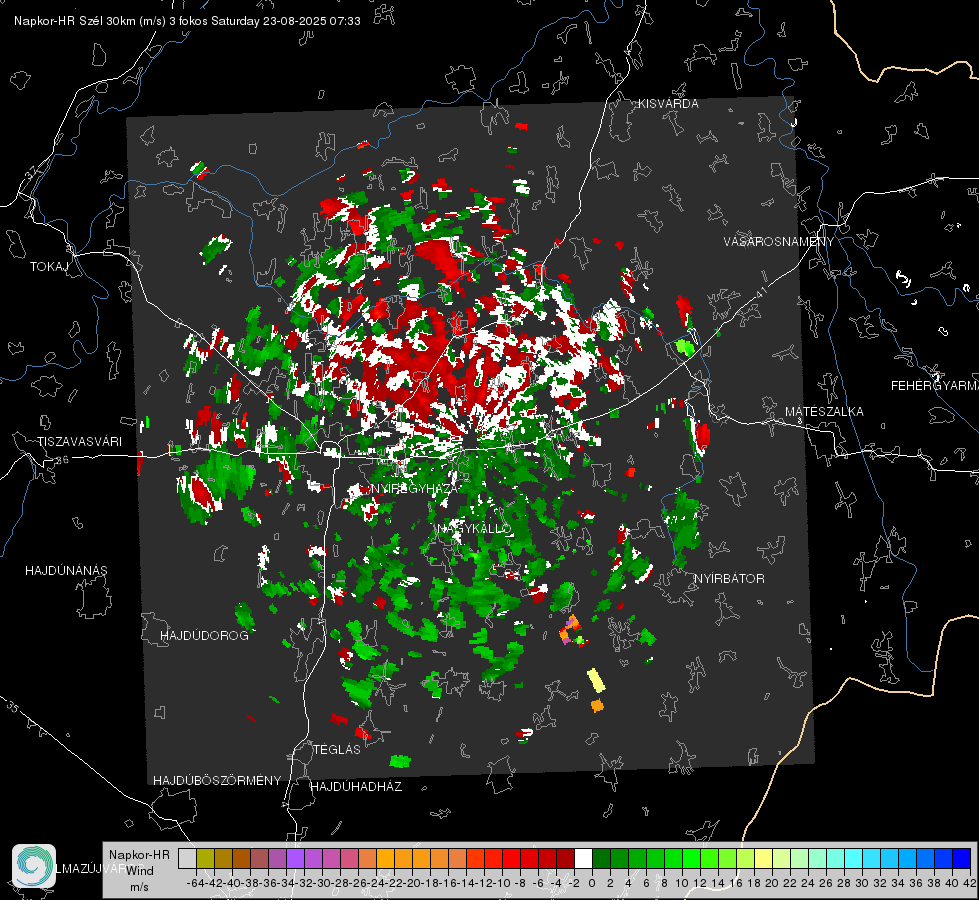Select the TÉGLÁS town label

coord(337,750)
